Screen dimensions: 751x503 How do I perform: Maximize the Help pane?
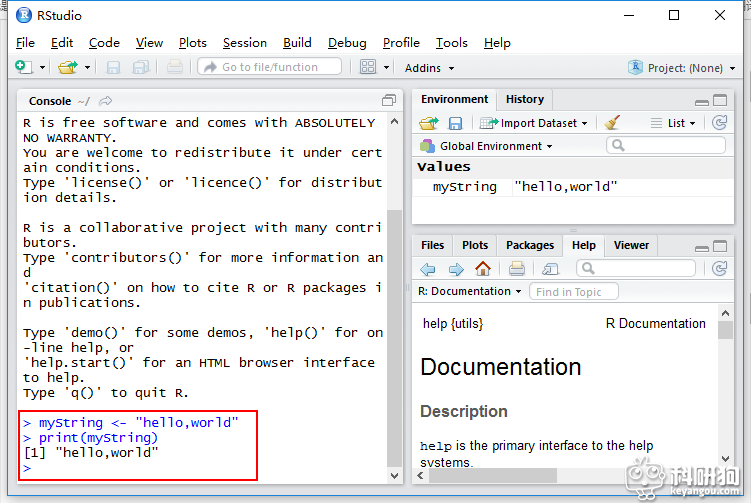pos(720,246)
